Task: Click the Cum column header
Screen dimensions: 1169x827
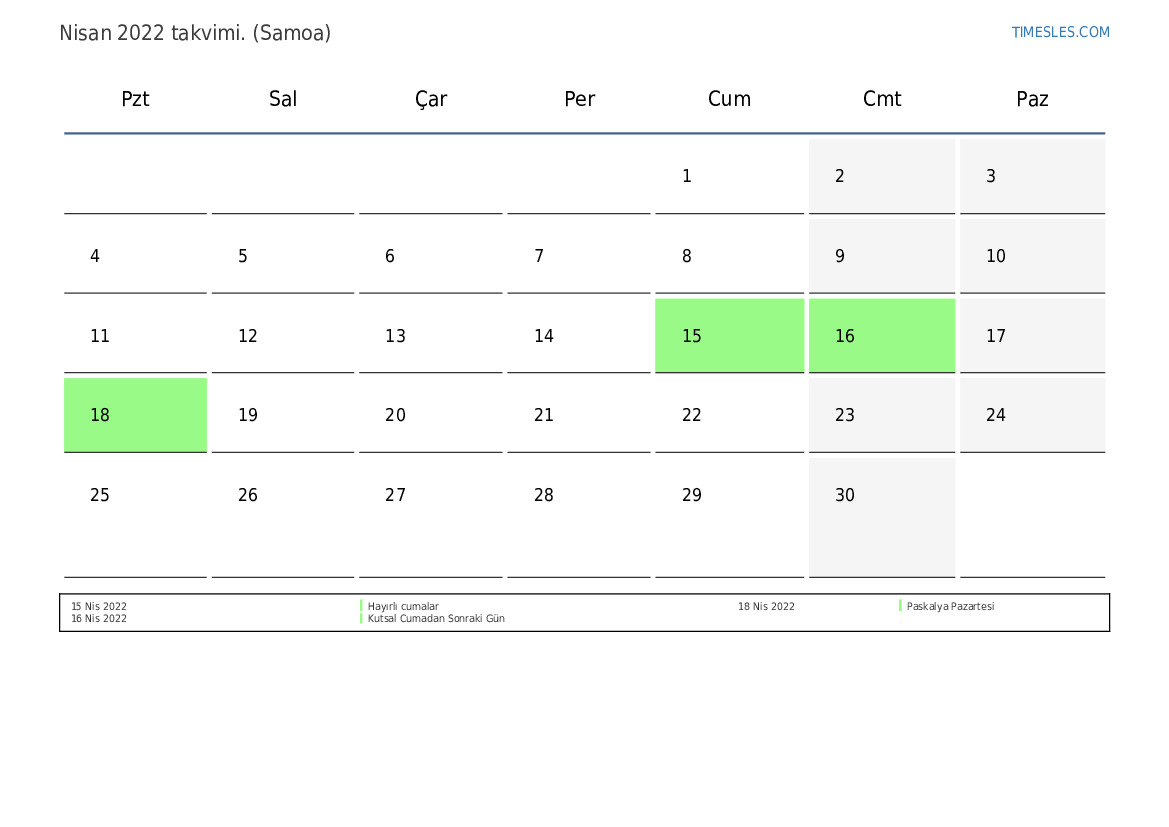Action: point(729,99)
